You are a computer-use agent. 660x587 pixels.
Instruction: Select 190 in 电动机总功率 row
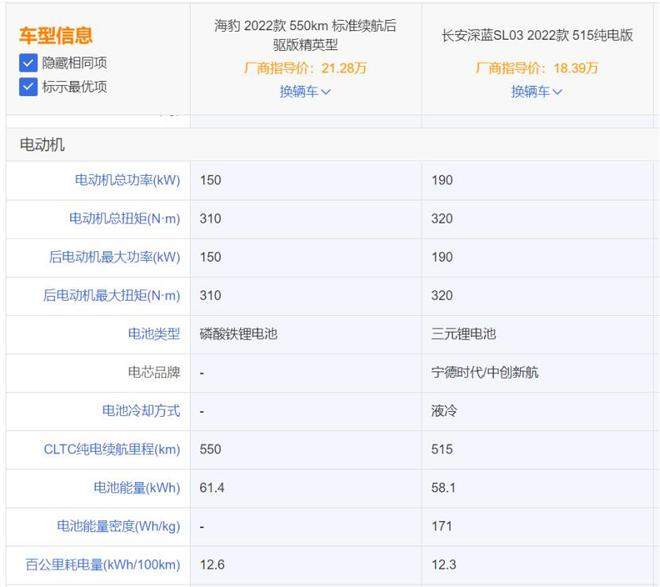point(442,181)
